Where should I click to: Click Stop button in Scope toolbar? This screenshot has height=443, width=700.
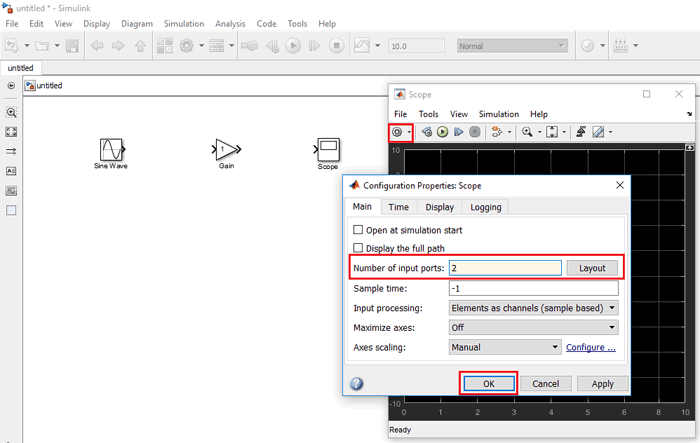(475, 132)
